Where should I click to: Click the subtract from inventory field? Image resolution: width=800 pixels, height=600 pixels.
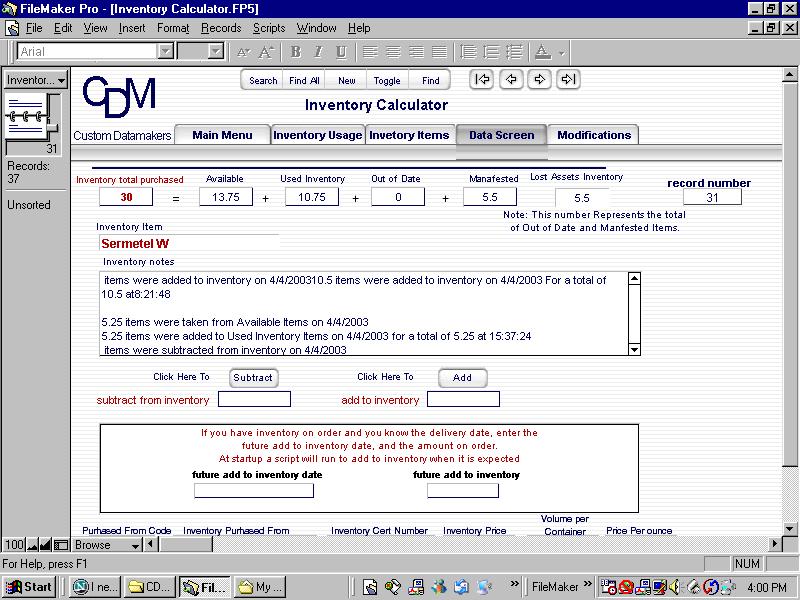pos(254,399)
